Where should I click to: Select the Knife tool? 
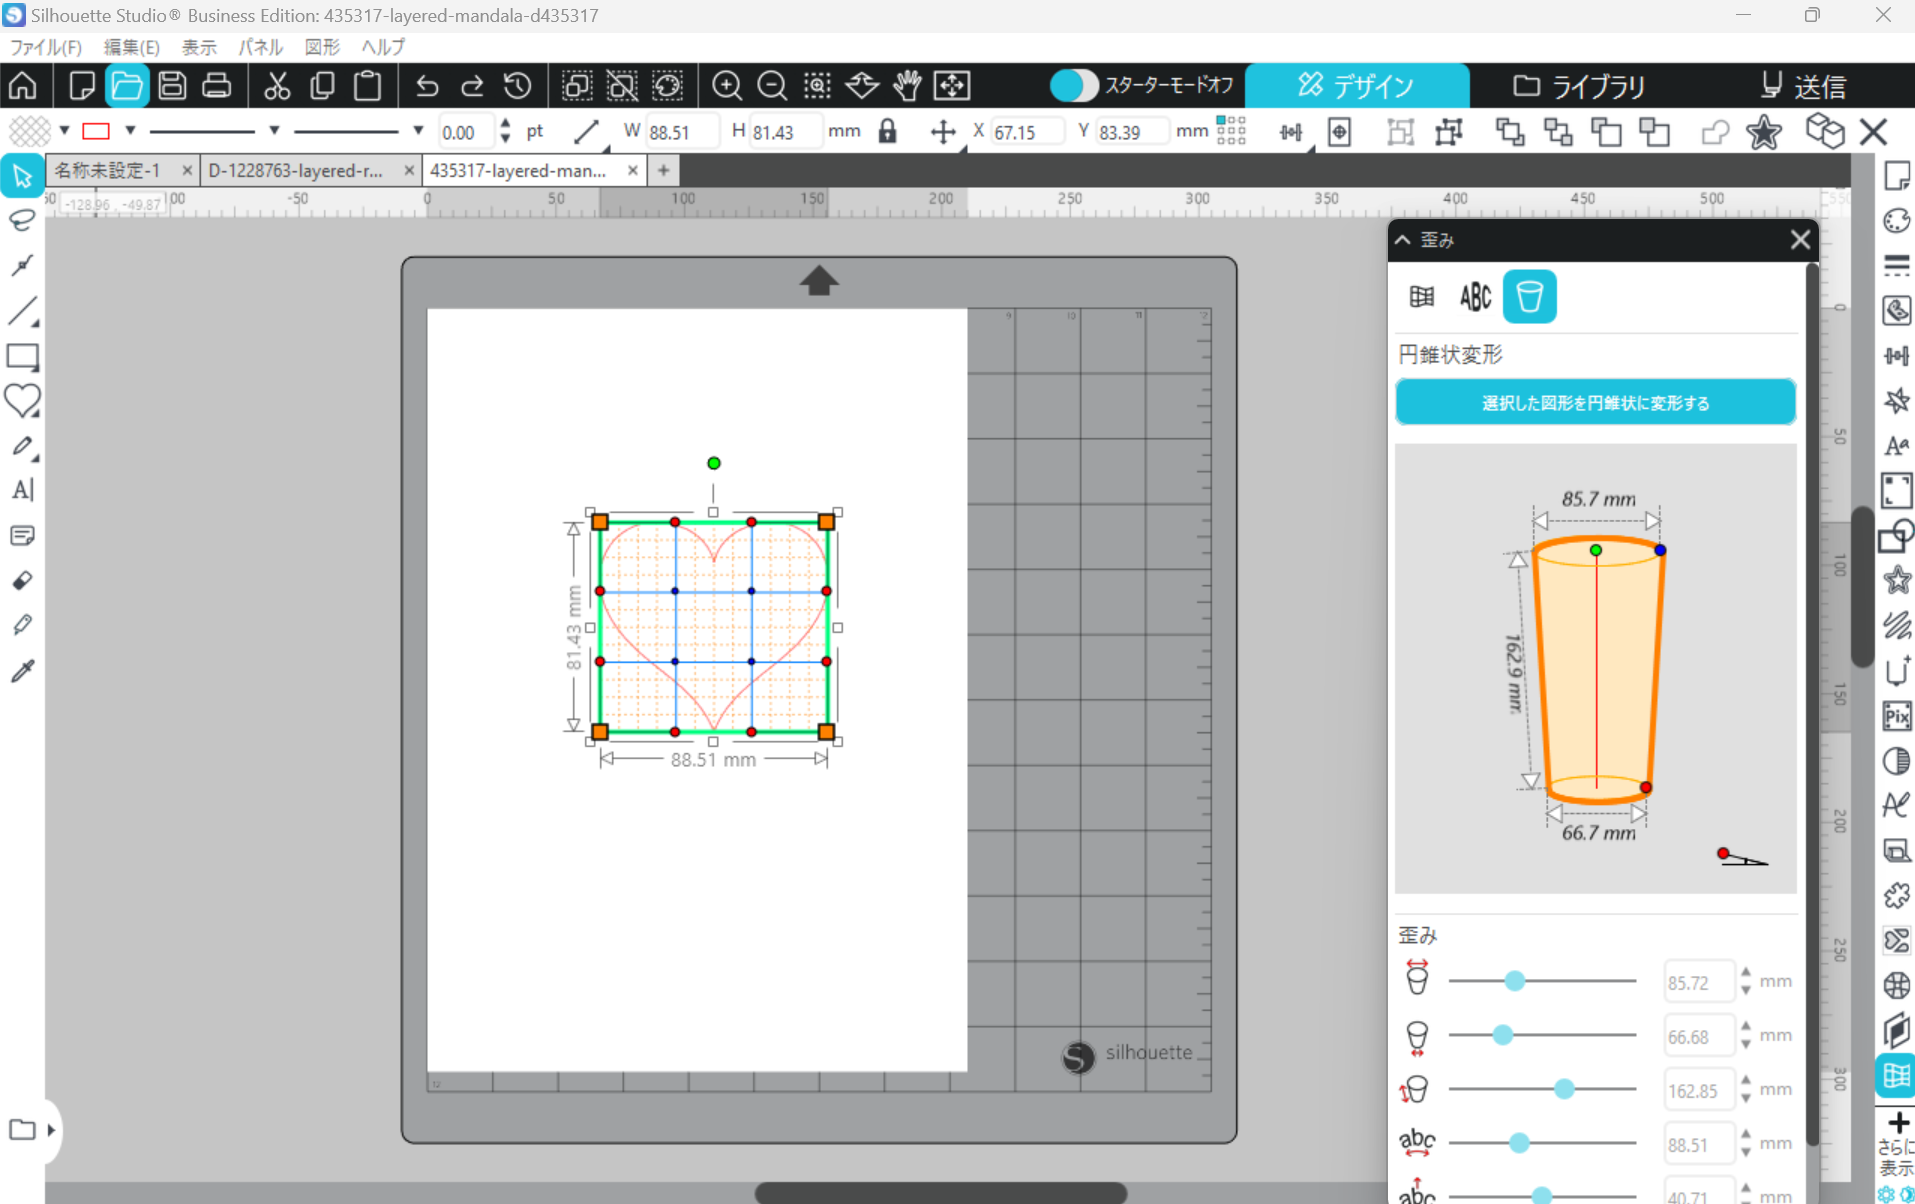pos(22,625)
